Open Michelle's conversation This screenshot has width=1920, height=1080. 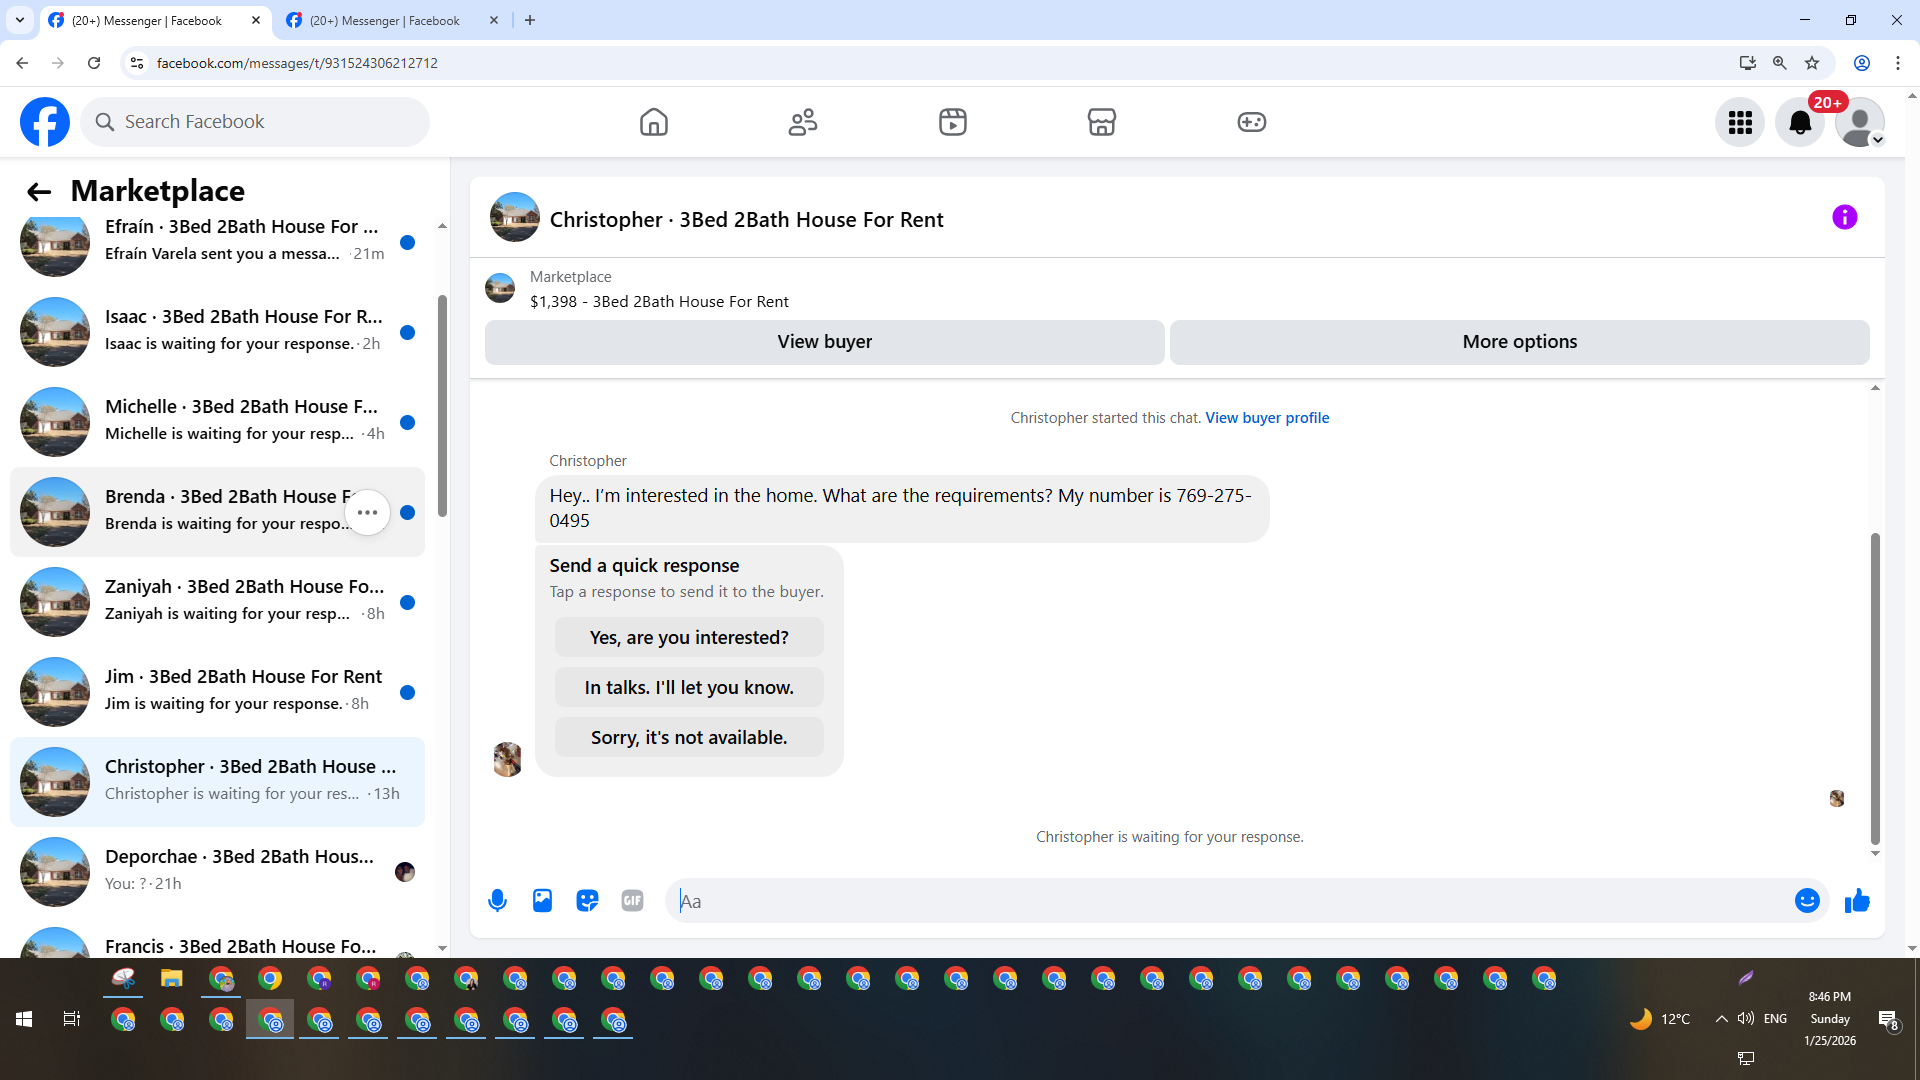point(217,422)
